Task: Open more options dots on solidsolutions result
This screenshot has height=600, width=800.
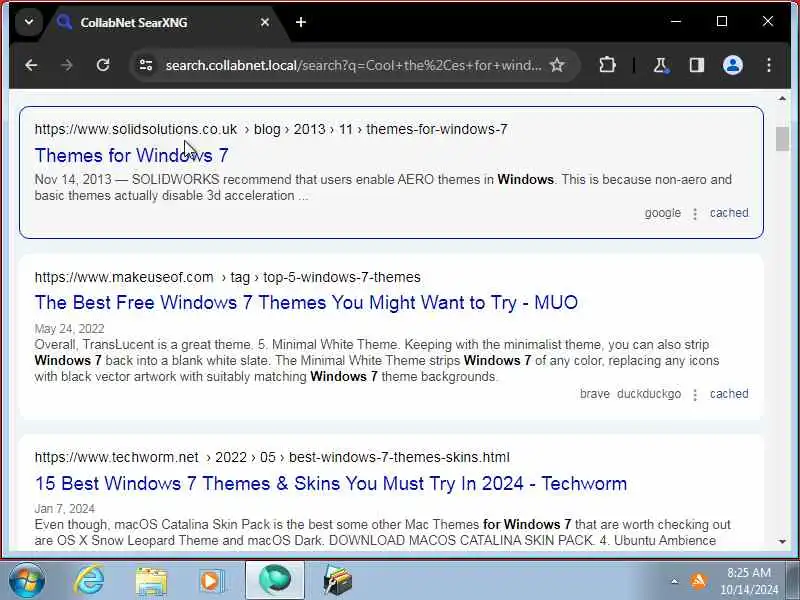Action: coord(695,214)
